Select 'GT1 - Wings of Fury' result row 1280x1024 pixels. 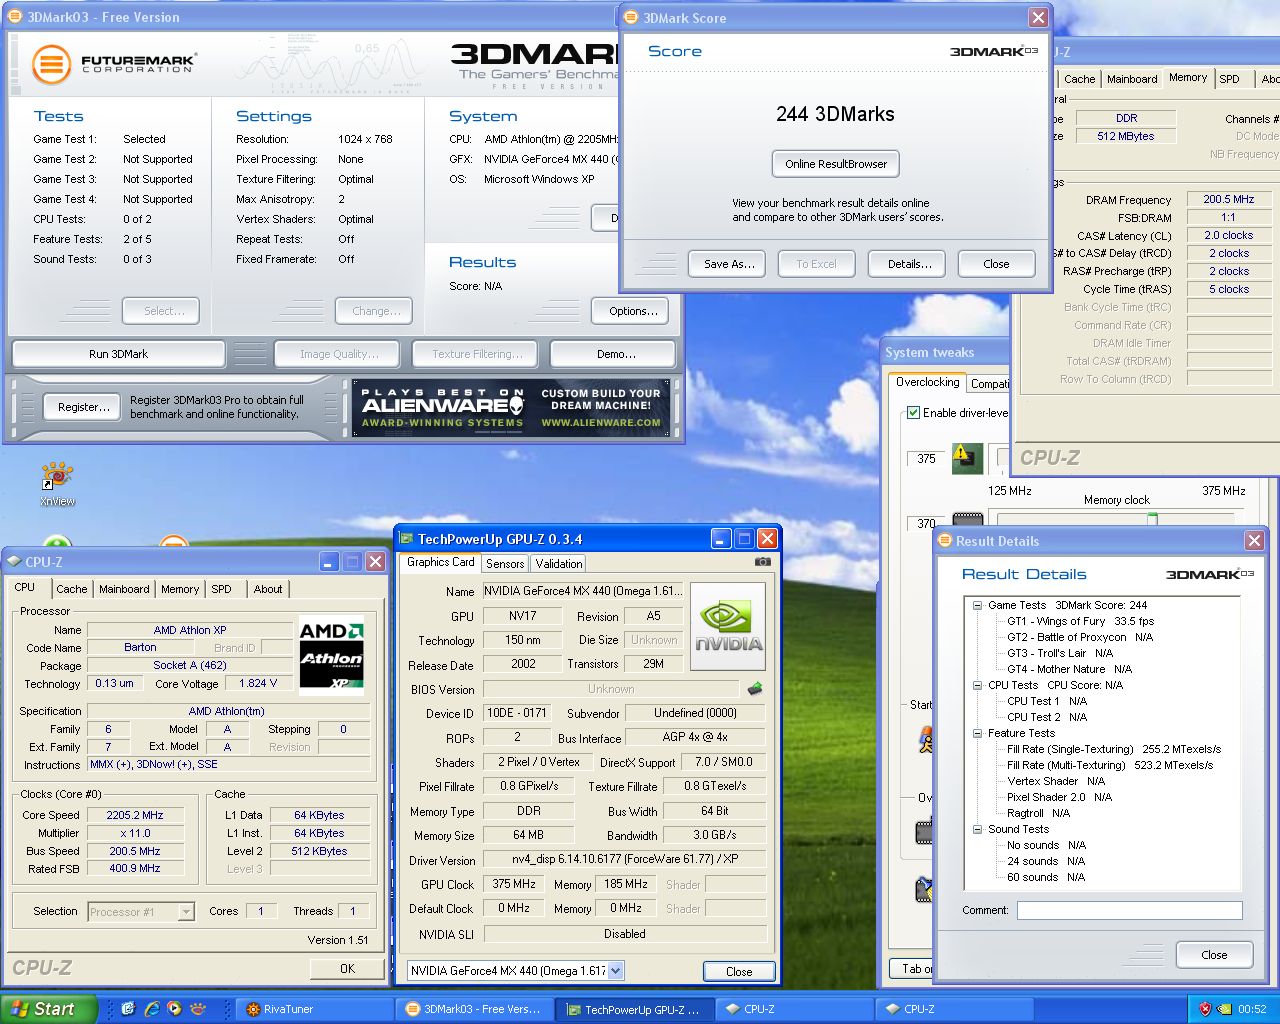coord(1080,621)
